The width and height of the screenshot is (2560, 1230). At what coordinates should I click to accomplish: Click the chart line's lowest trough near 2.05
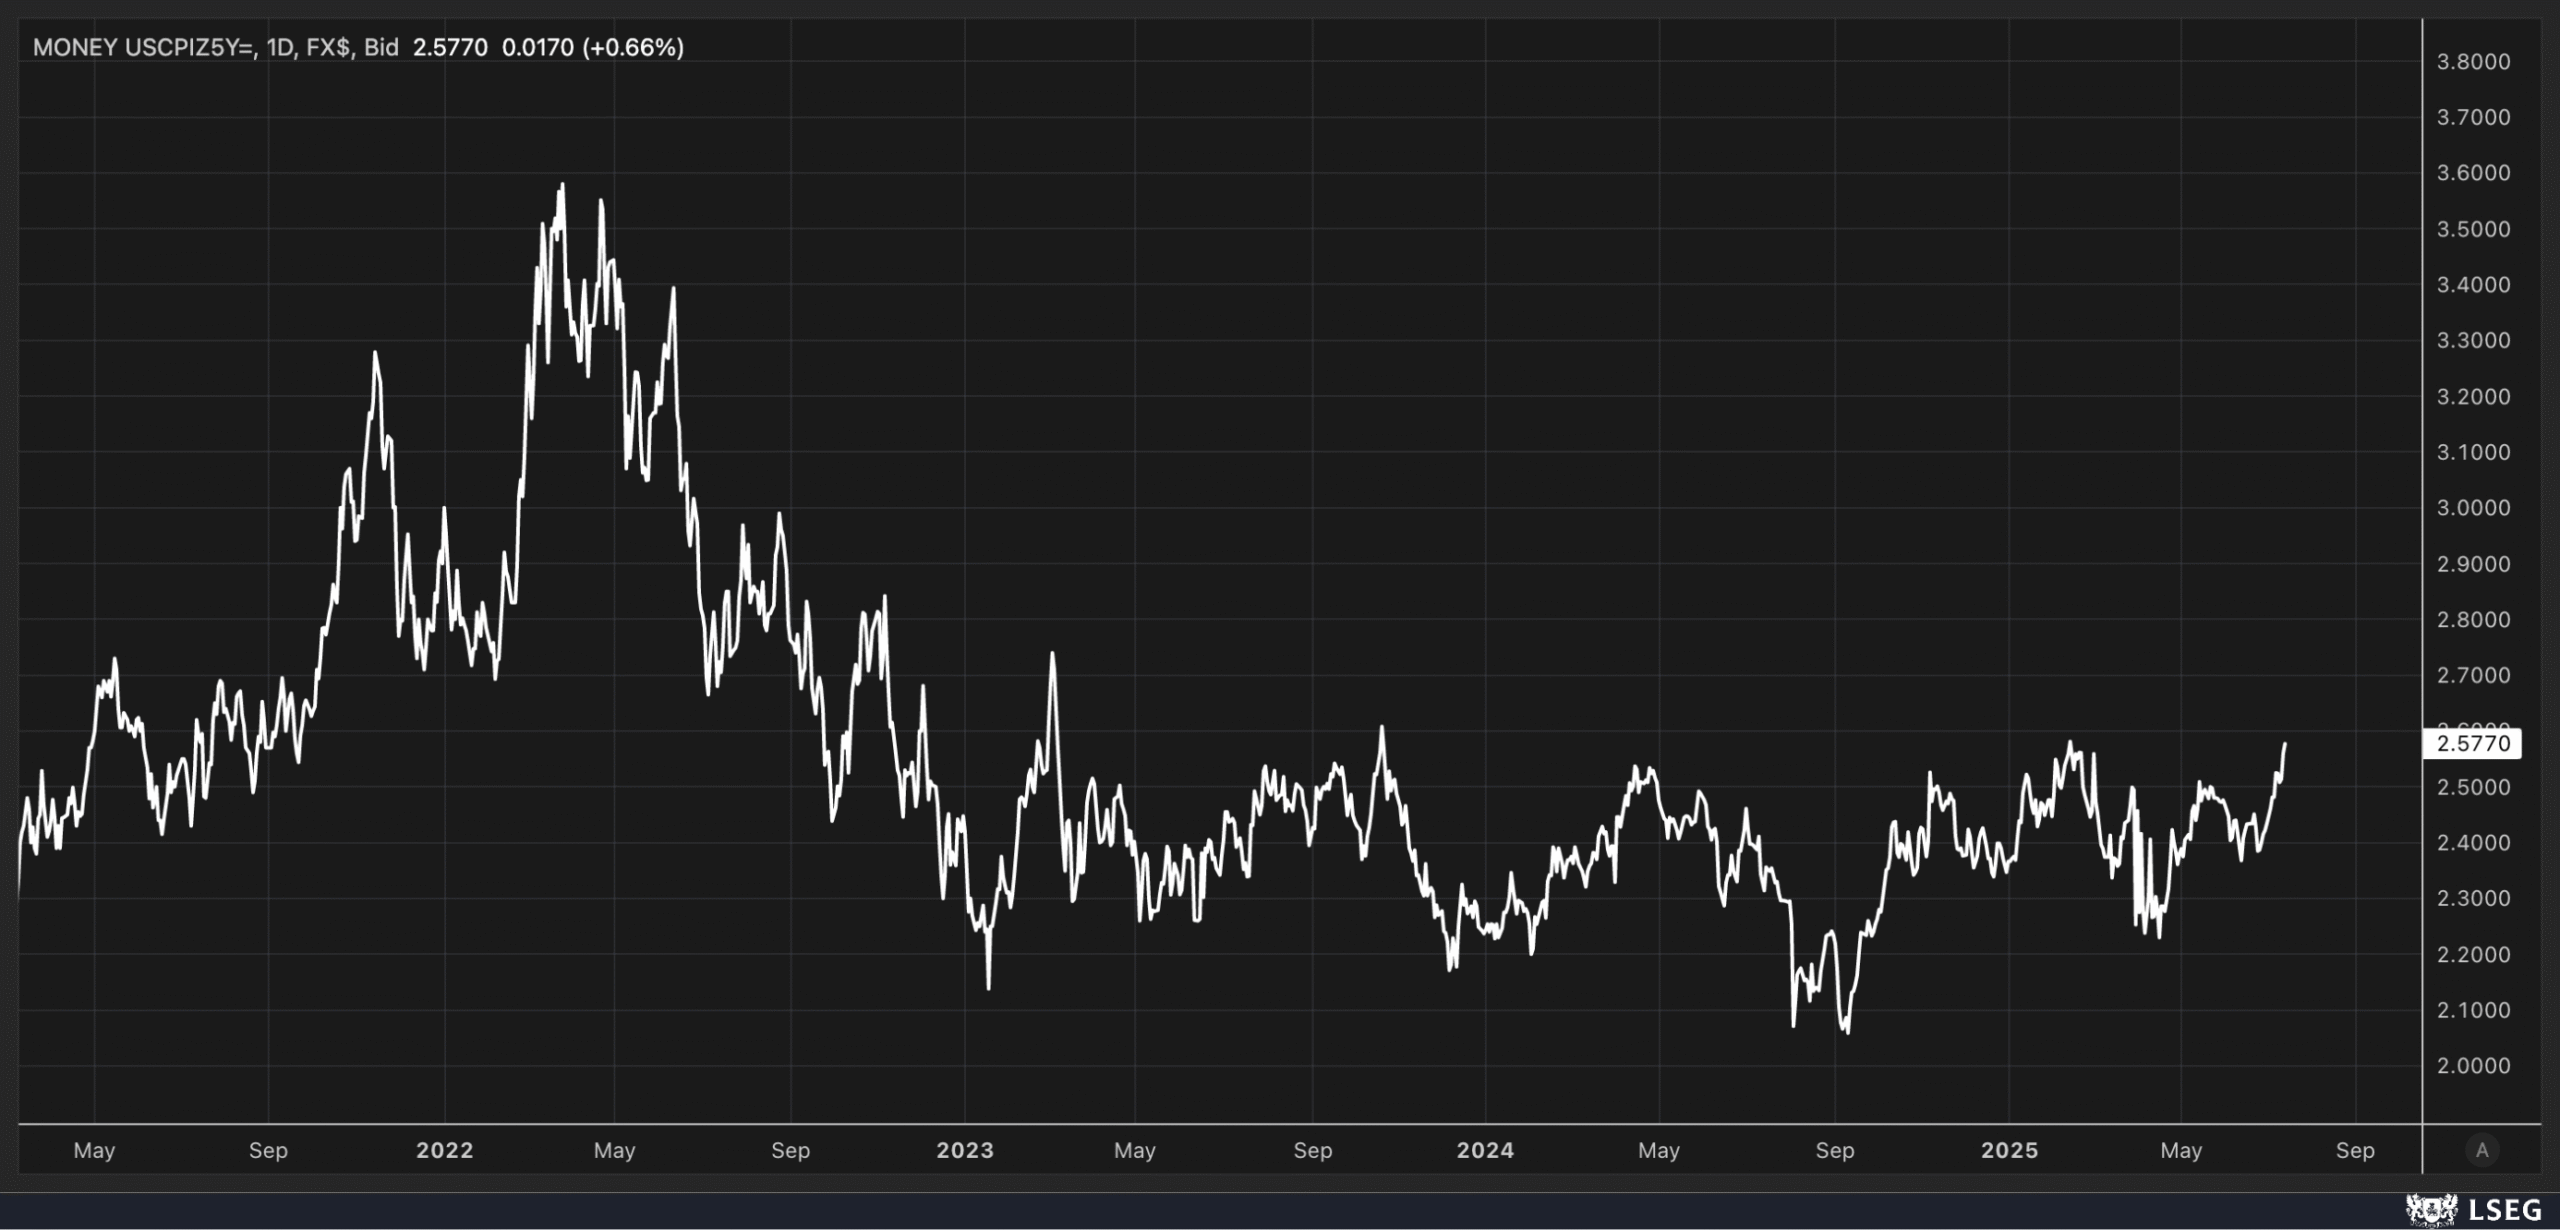point(1846,1032)
